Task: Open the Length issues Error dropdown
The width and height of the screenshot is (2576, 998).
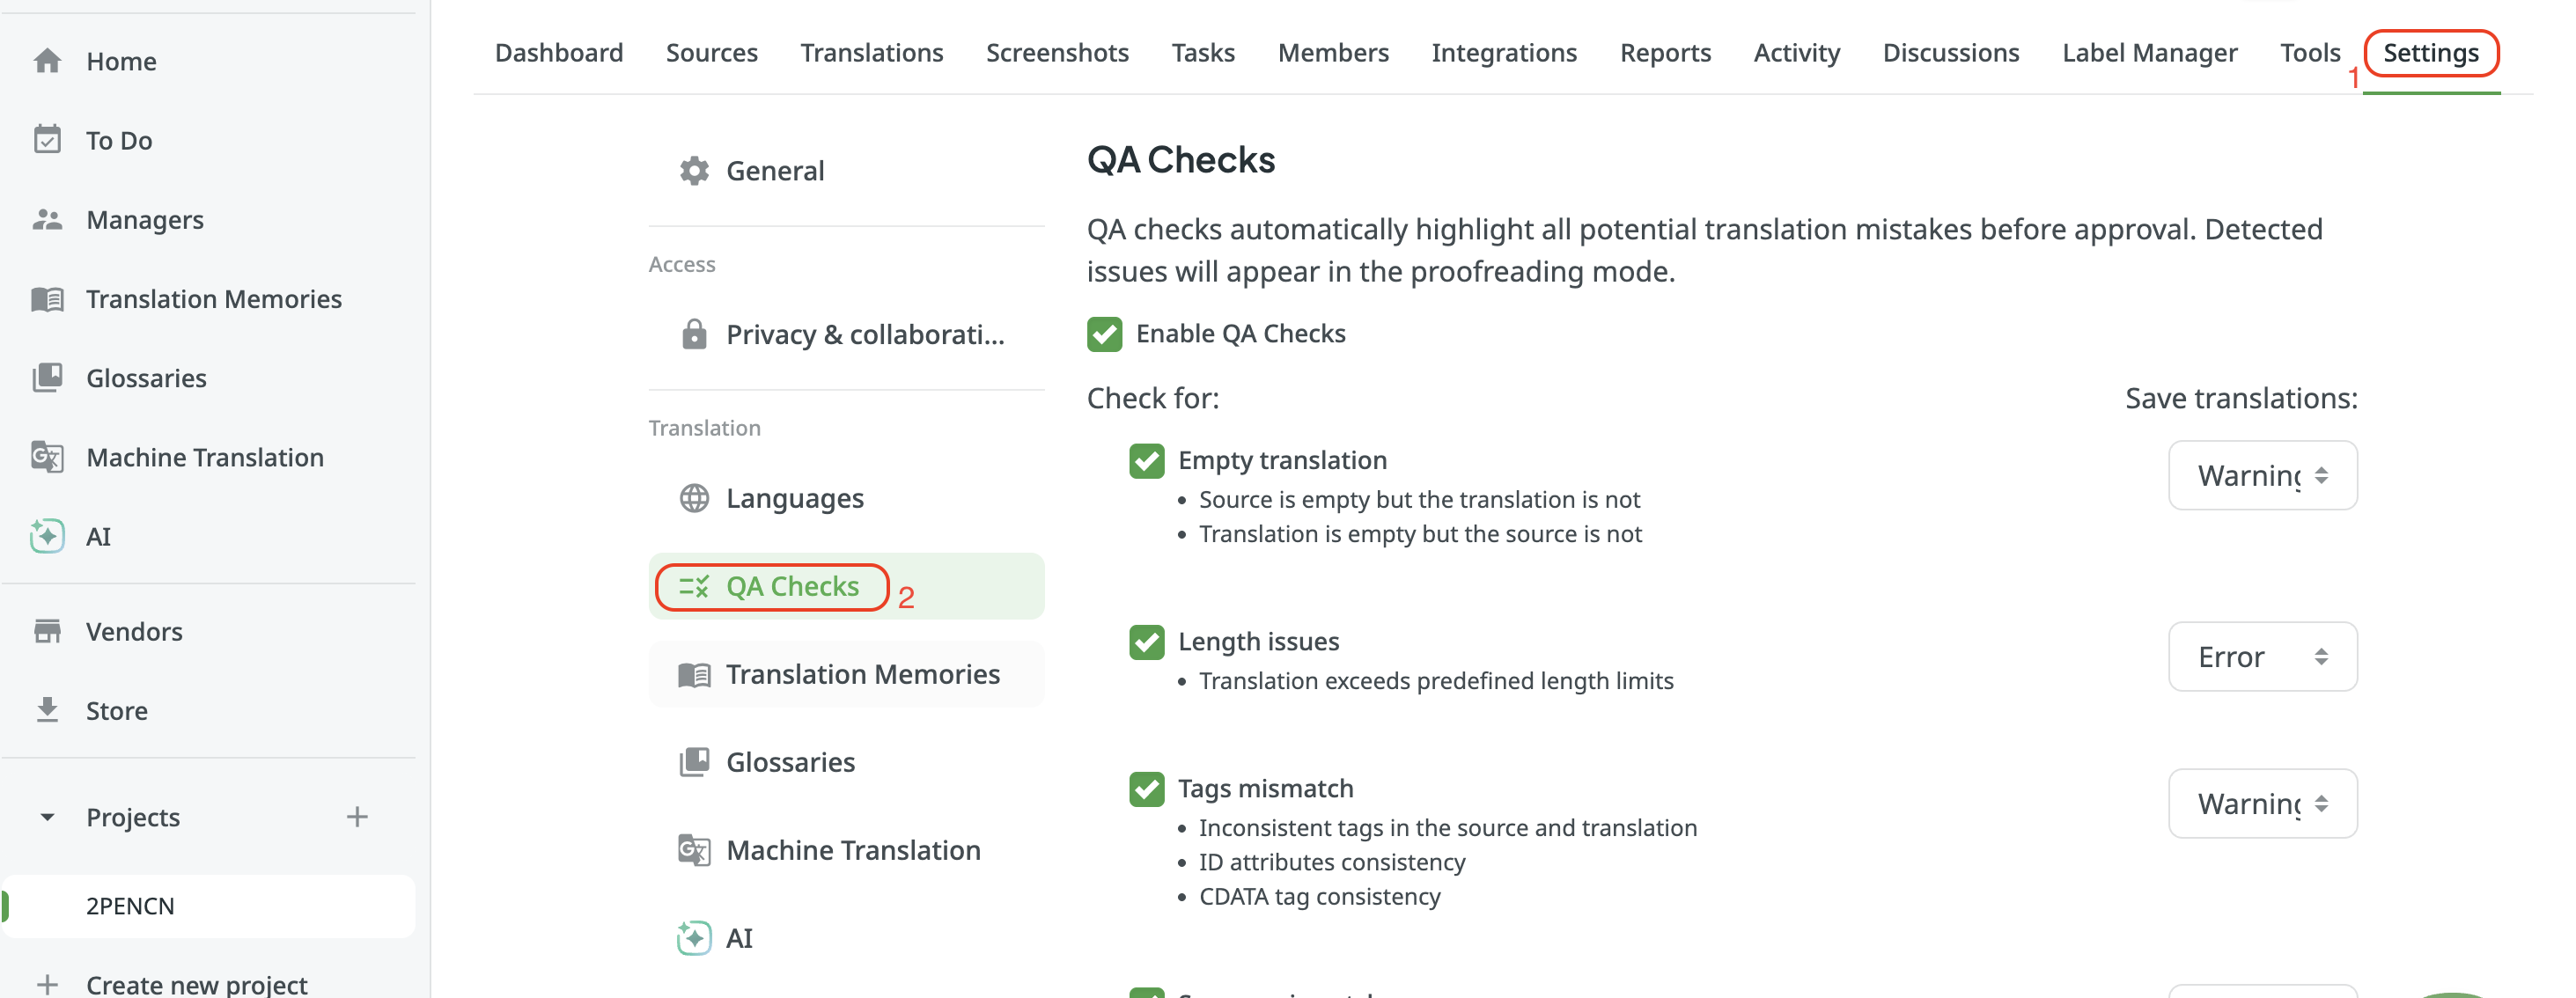Action: [2262, 657]
